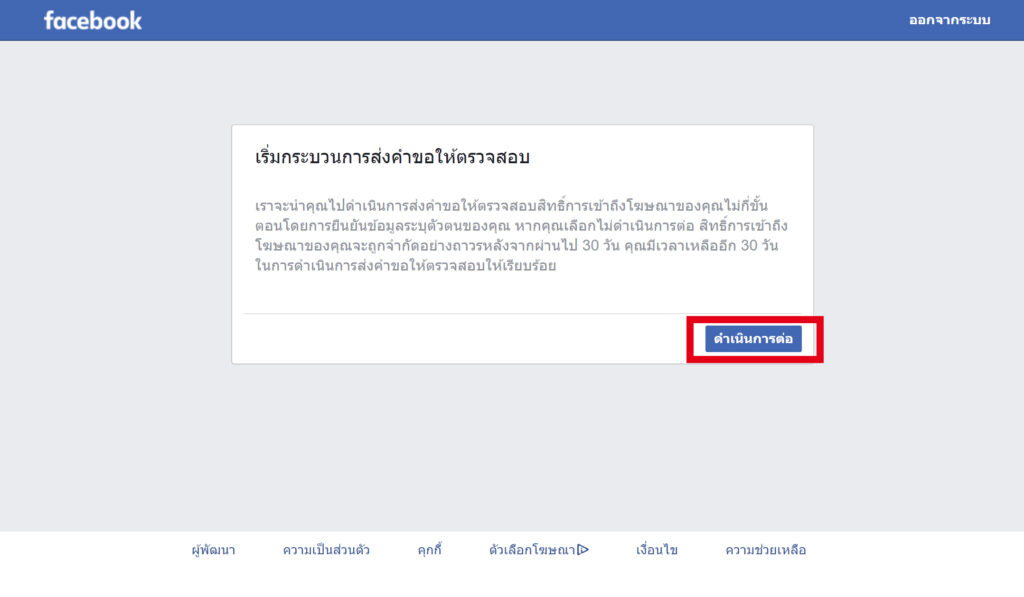Open the ความช่วยเหลือ help footer link

(x=765, y=550)
